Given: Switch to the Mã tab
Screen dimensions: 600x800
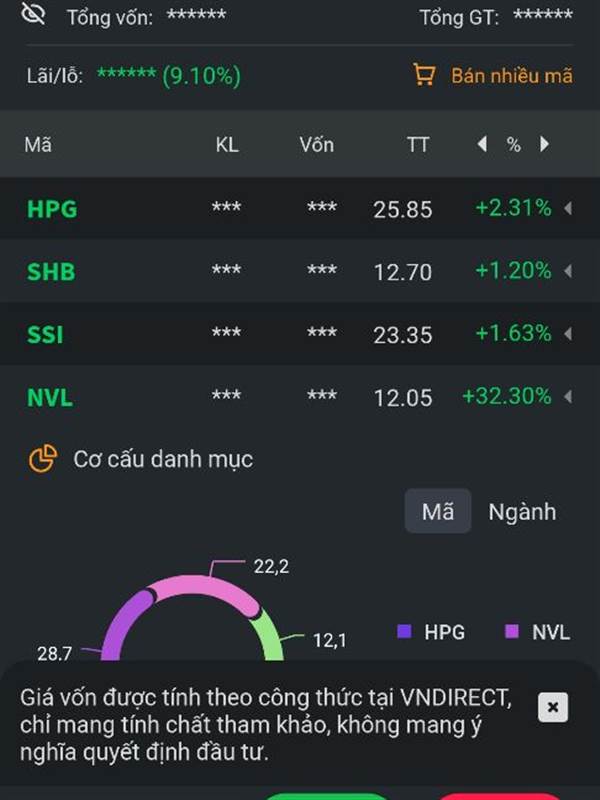Looking at the screenshot, I should pyautogui.click(x=438, y=511).
